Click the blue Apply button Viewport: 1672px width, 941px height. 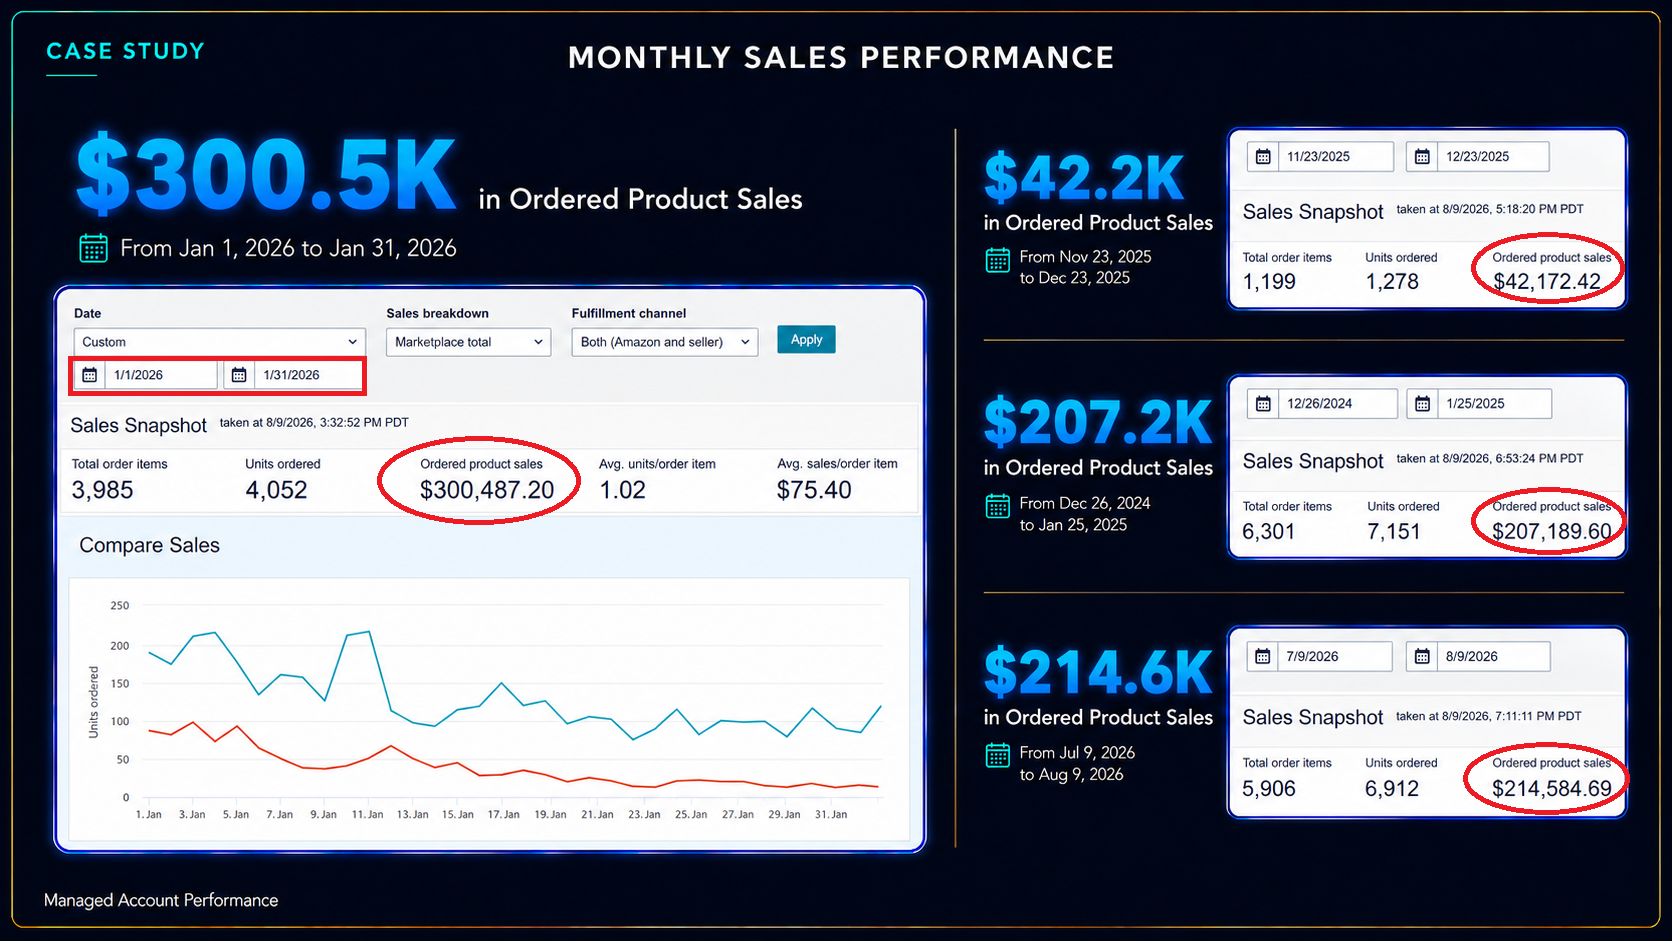pyautogui.click(x=806, y=340)
